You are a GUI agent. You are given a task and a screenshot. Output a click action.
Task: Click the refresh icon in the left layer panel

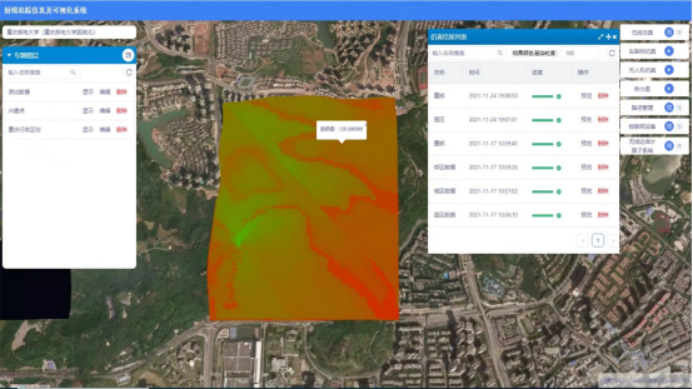click(x=129, y=72)
